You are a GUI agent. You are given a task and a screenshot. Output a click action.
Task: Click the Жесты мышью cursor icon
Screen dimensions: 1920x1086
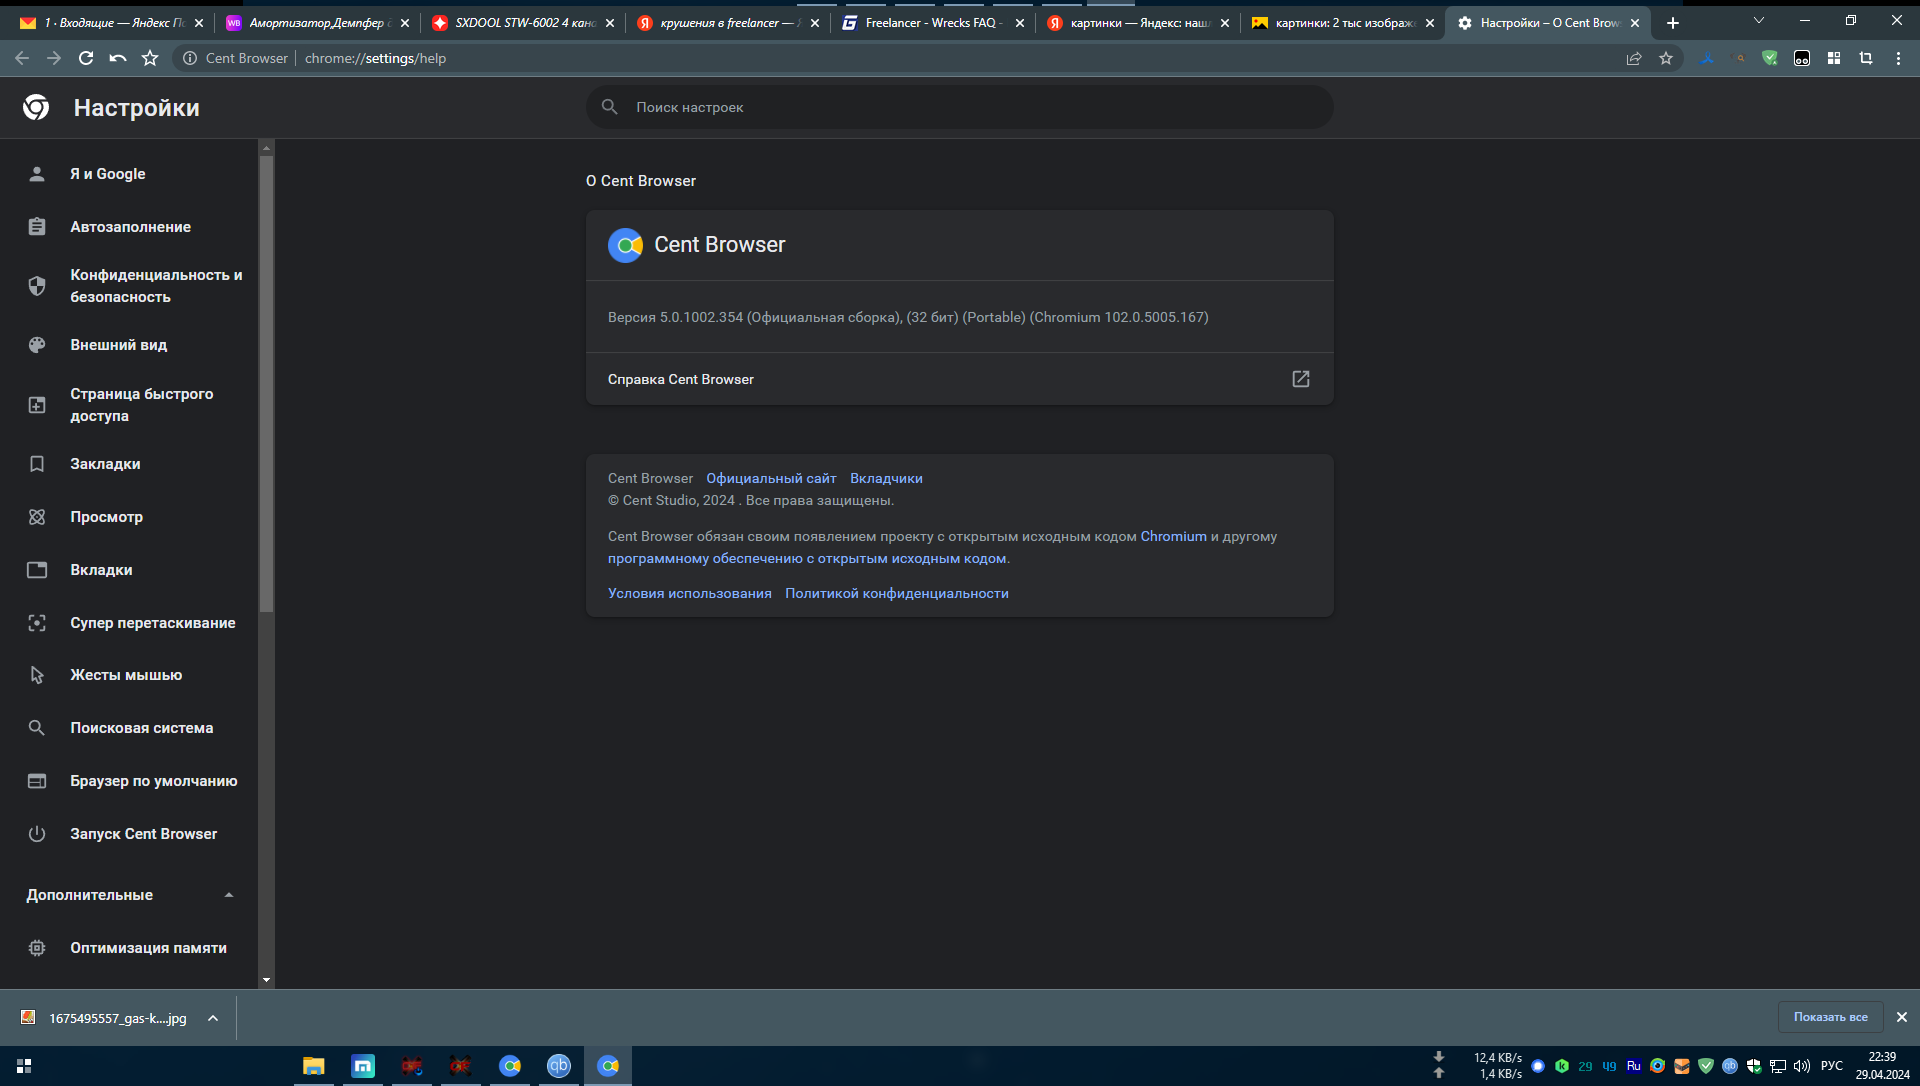[37, 675]
